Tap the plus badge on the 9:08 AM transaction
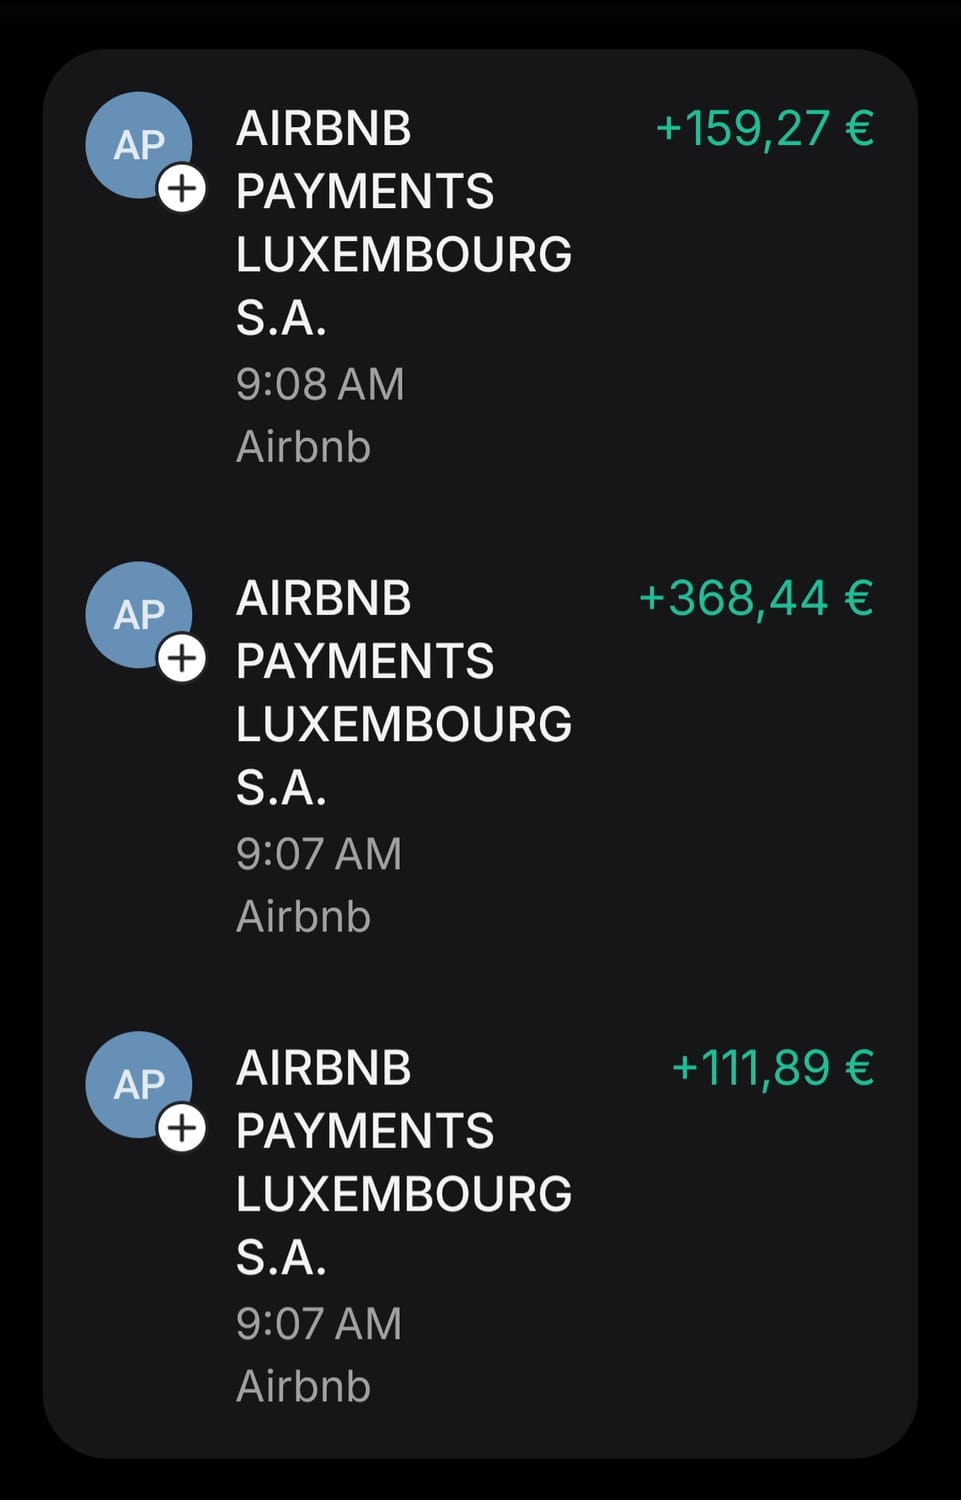 tap(182, 189)
